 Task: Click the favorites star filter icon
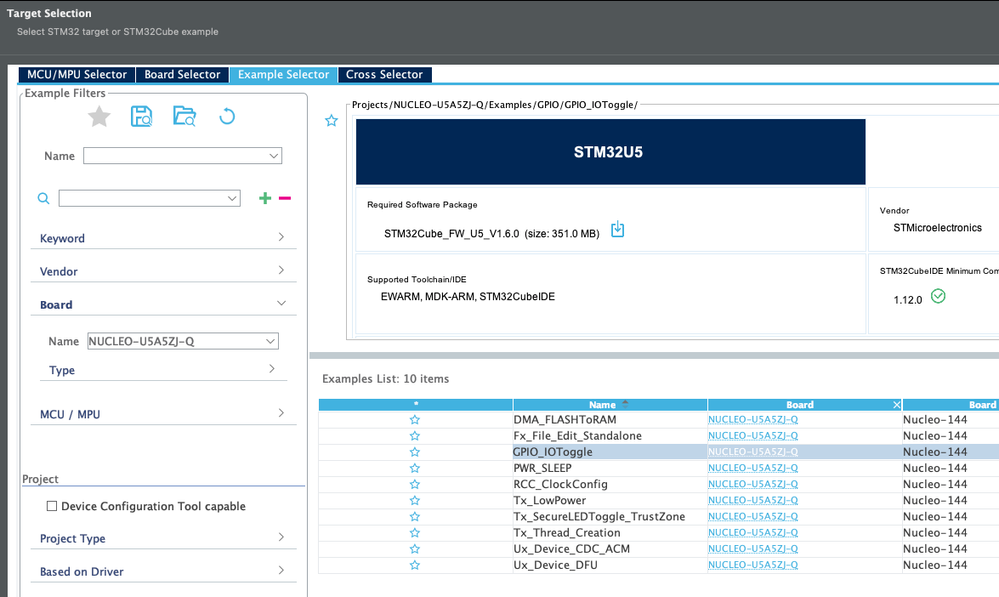(99, 117)
